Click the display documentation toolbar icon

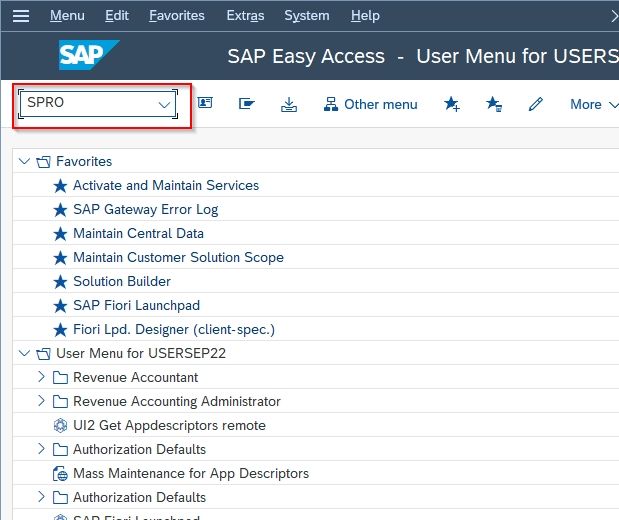(247, 104)
